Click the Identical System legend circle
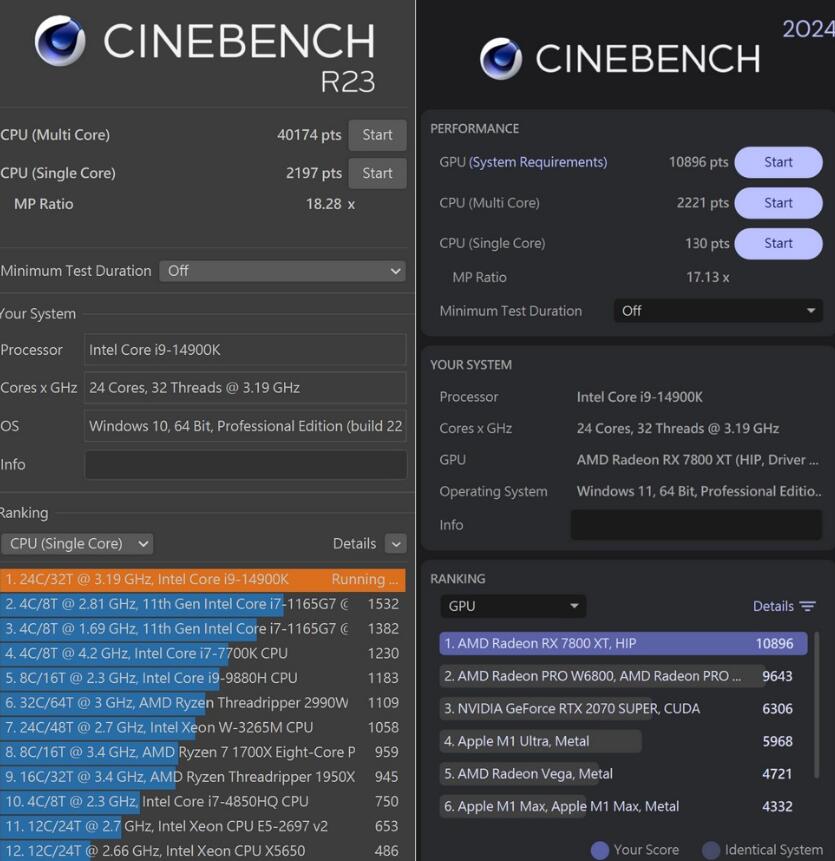 (711, 850)
